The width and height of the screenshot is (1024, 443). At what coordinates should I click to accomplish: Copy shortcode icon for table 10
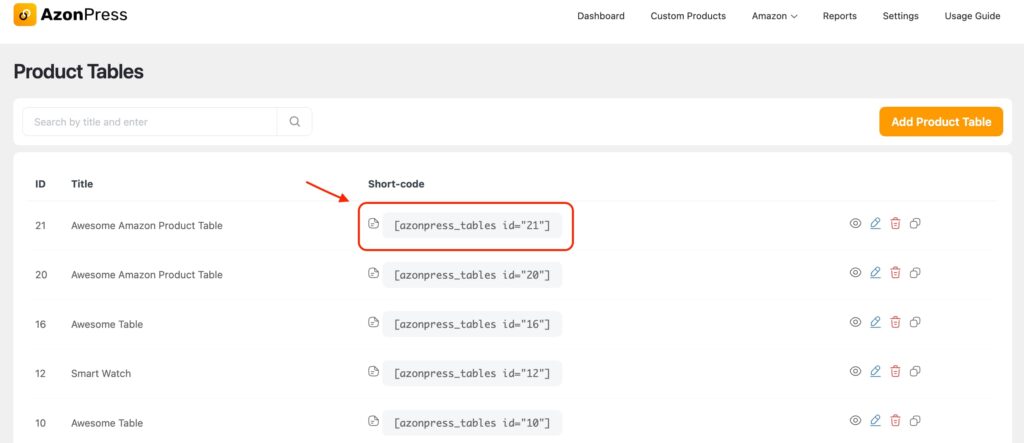click(374, 420)
